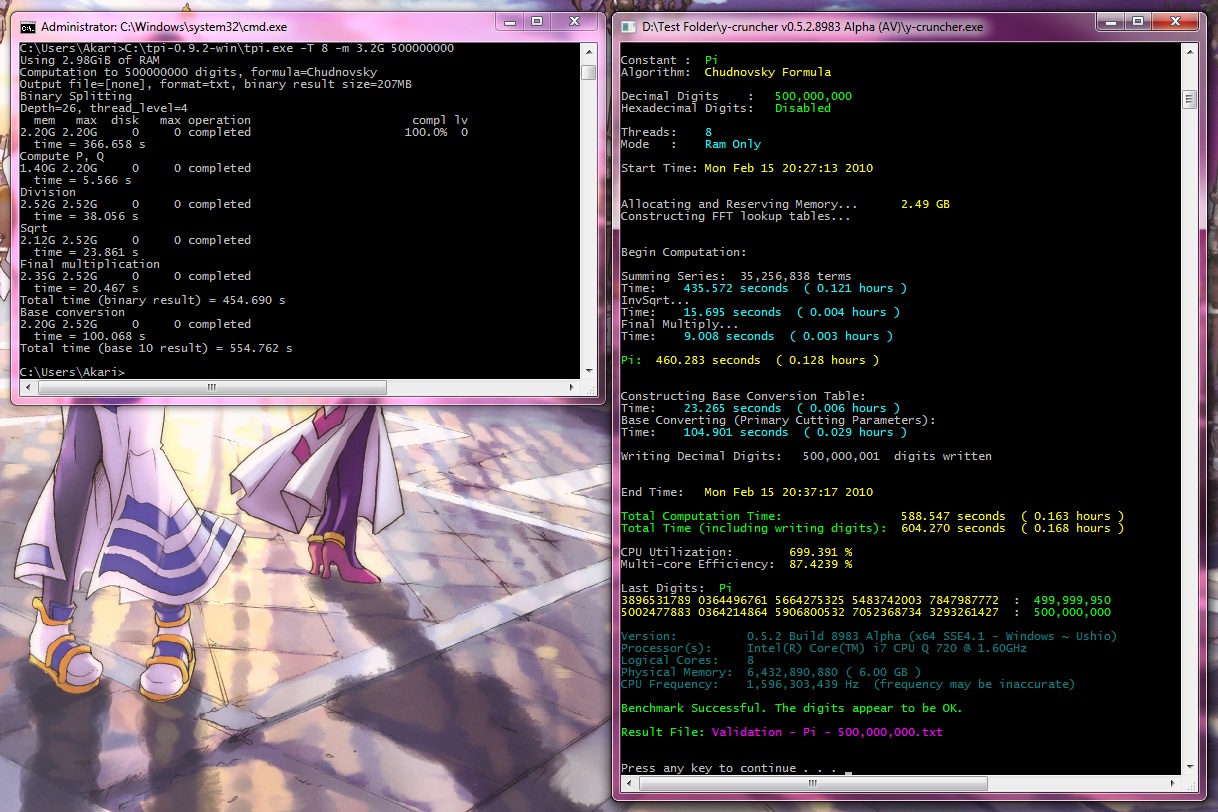The image size is (1218, 812).
Task: Open the y-cruncher title bar system icon
Action: (x=629, y=26)
